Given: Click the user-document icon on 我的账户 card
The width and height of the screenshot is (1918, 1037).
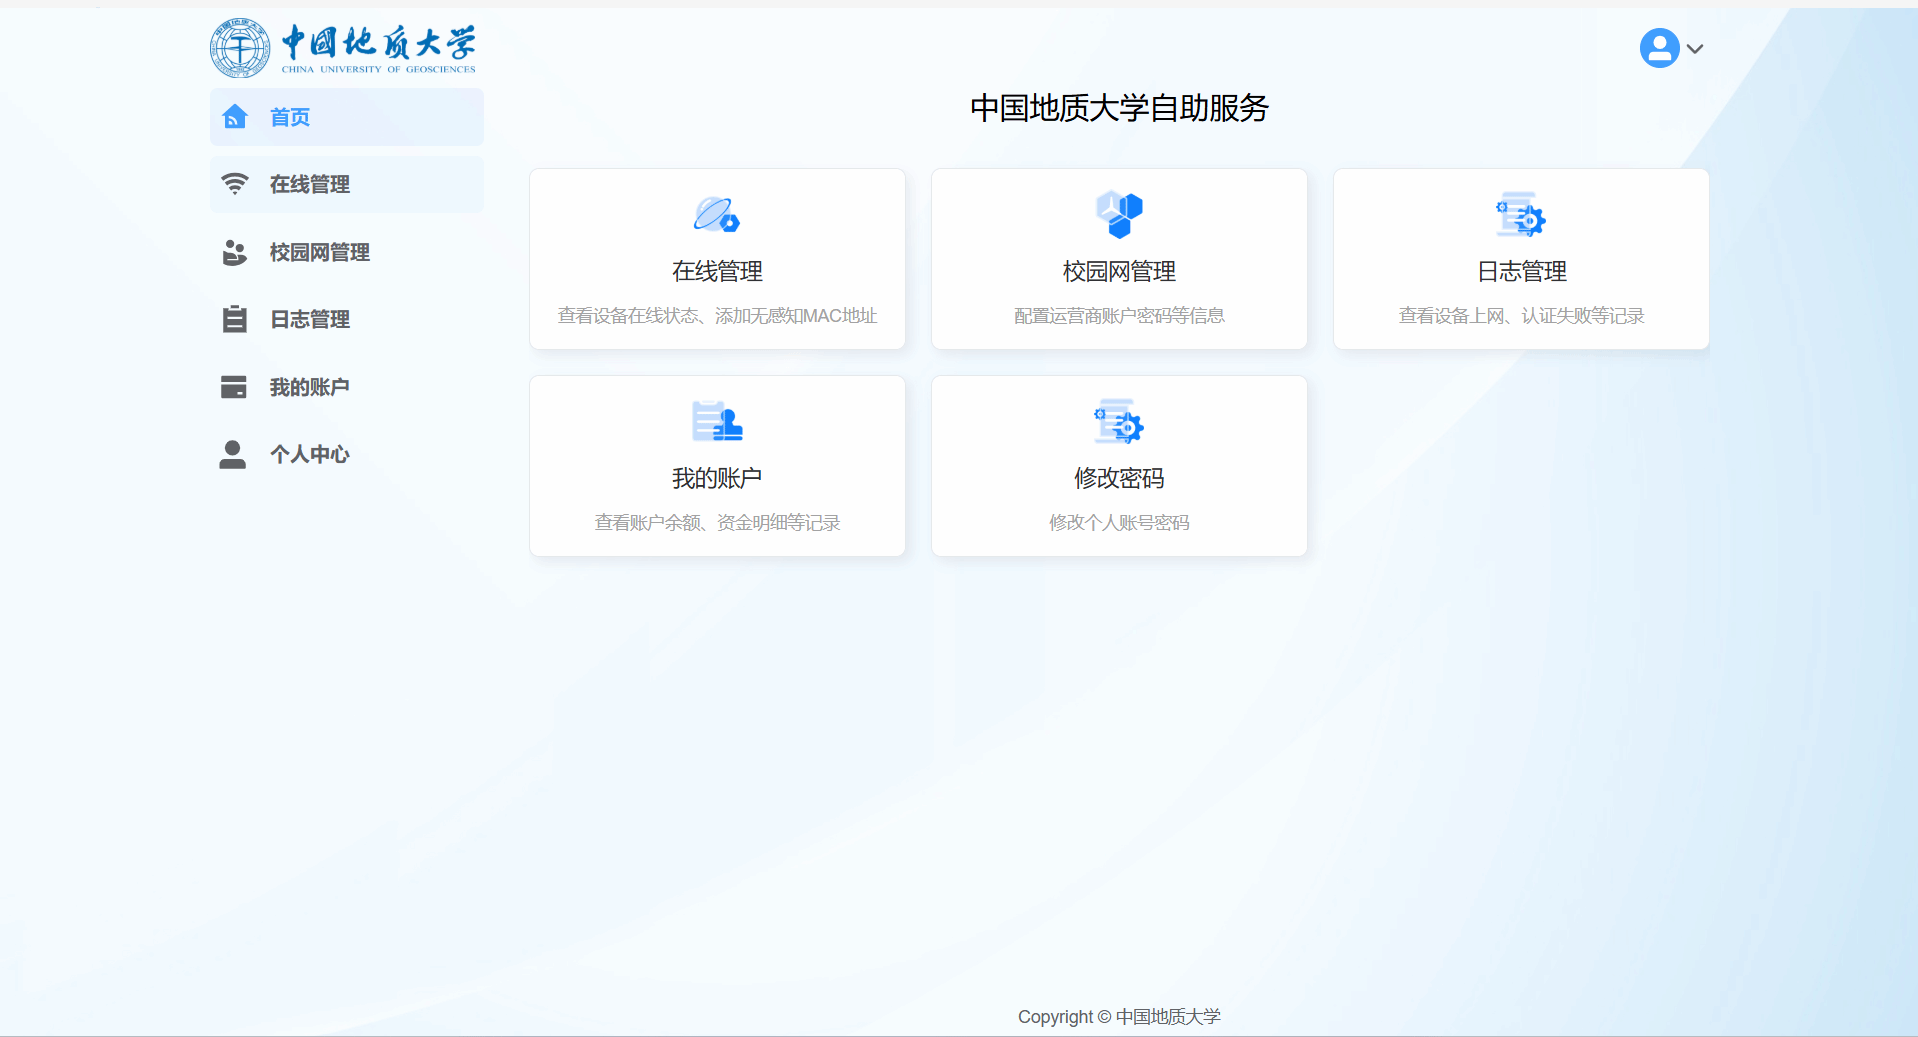Looking at the screenshot, I should pyautogui.click(x=717, y=421).
